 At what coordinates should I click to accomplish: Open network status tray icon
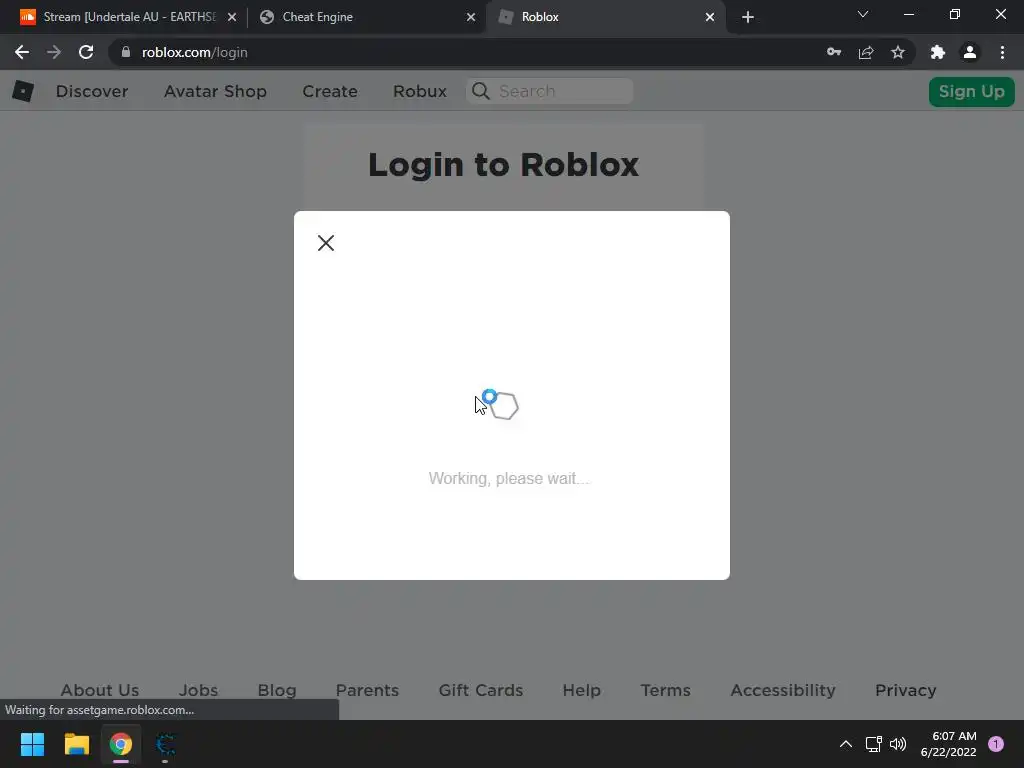[873, 744]
